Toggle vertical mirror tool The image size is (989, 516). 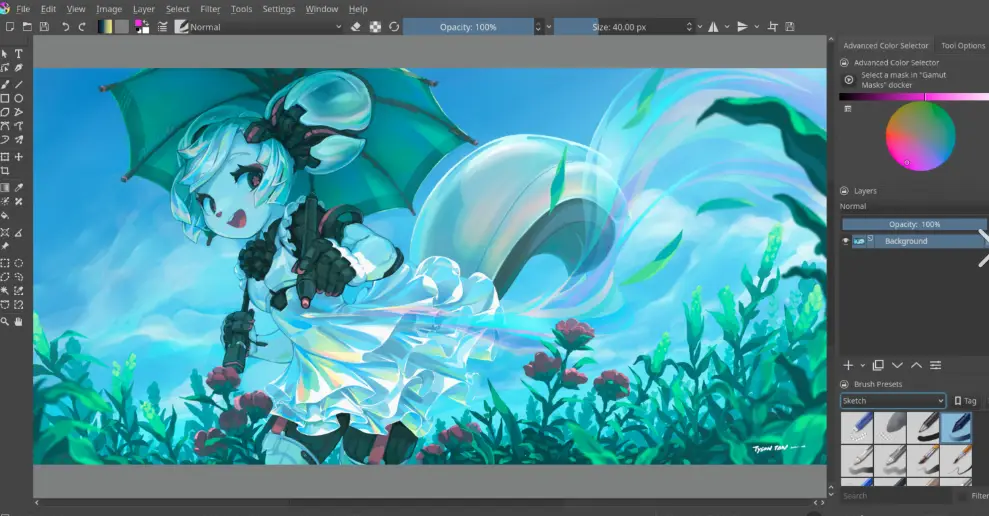742,26
